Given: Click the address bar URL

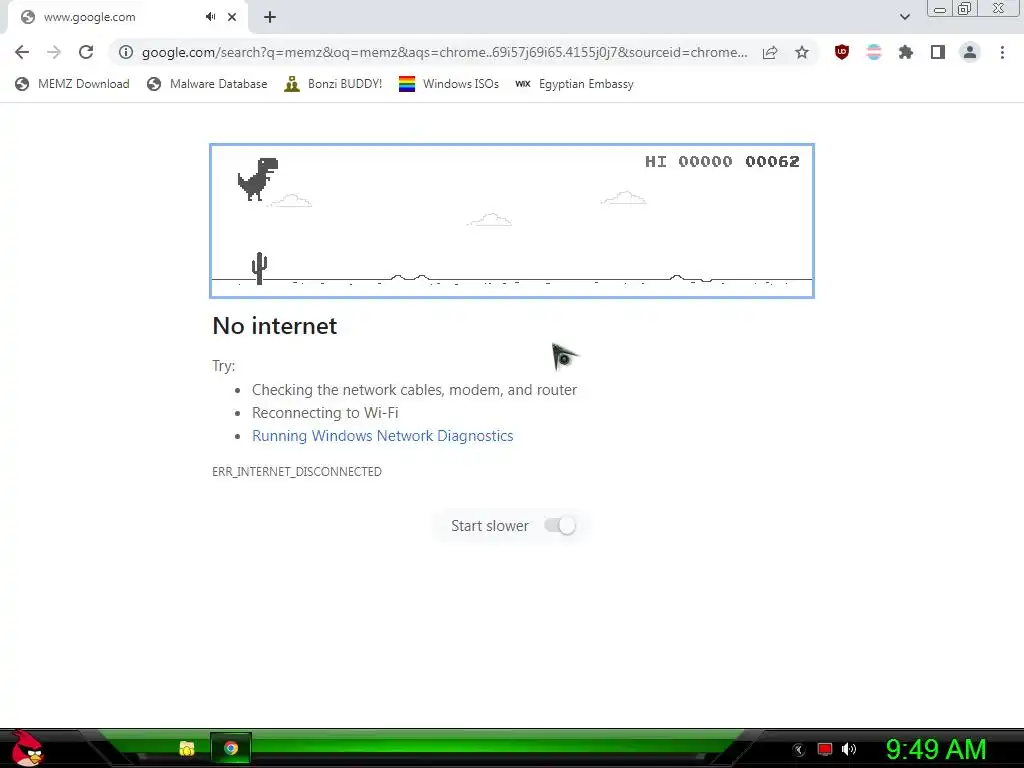Looking at the screenshot, I should point(444,52).
